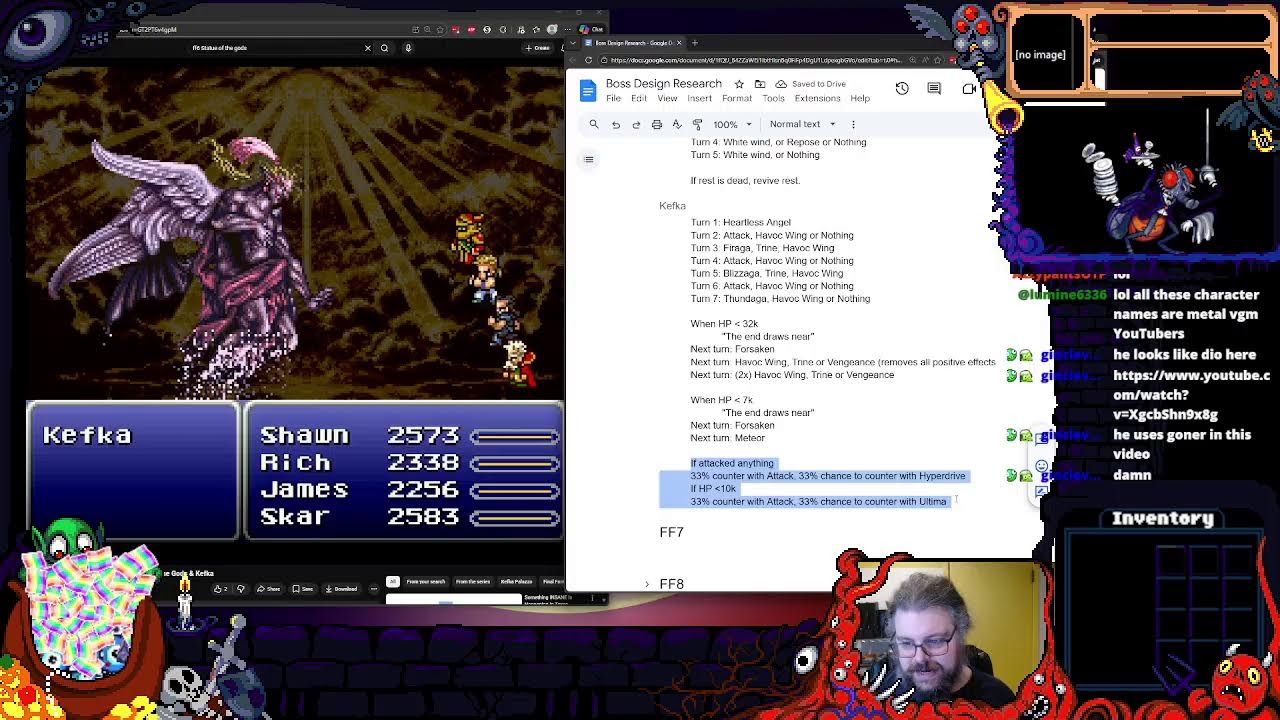Click the 'When HP < 32k' line
This screenshot has width=1280, height=720.
(724, 324)
